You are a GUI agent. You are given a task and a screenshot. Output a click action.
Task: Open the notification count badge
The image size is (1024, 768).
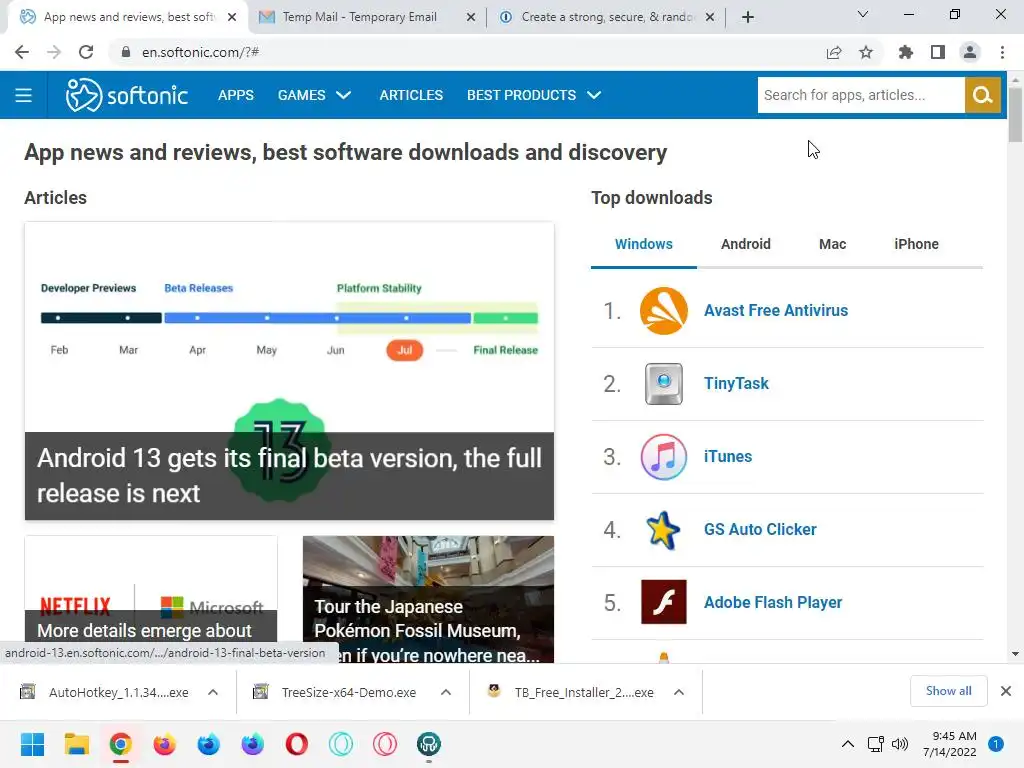click(x=995, y=744)
